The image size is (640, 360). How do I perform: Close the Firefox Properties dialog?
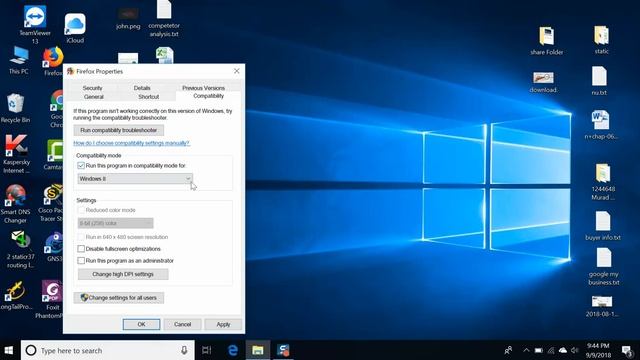click(236, 71)
